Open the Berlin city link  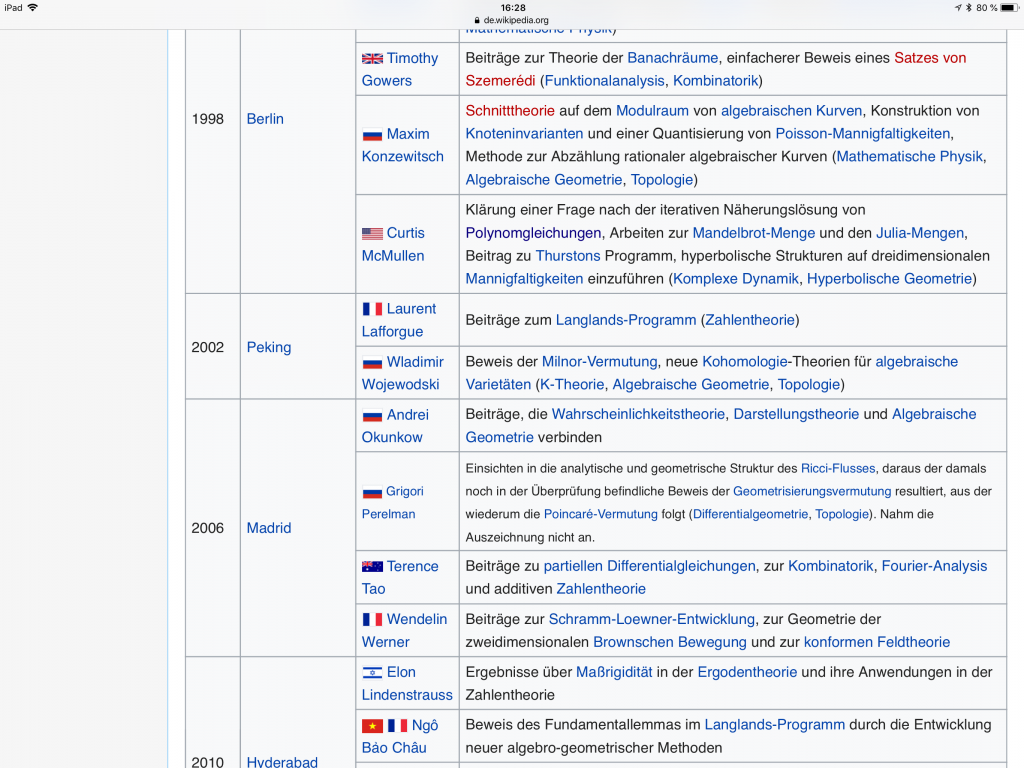pyautogui.click(x=265, y=119)
